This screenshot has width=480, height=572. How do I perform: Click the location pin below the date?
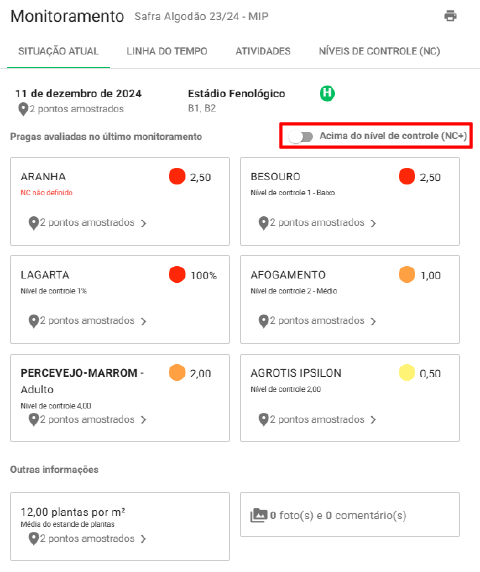tap(23, 109)
